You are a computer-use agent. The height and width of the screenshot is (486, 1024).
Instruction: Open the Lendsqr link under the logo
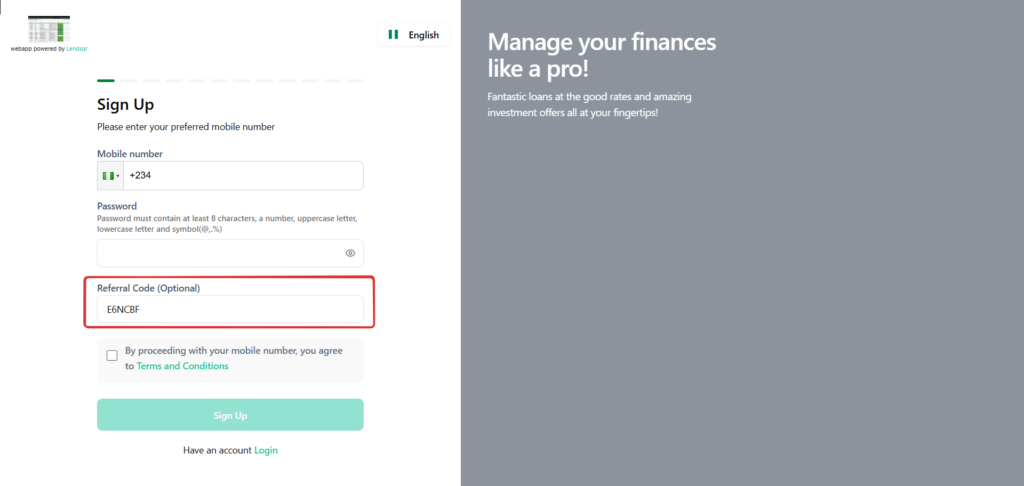coord(77,48)
